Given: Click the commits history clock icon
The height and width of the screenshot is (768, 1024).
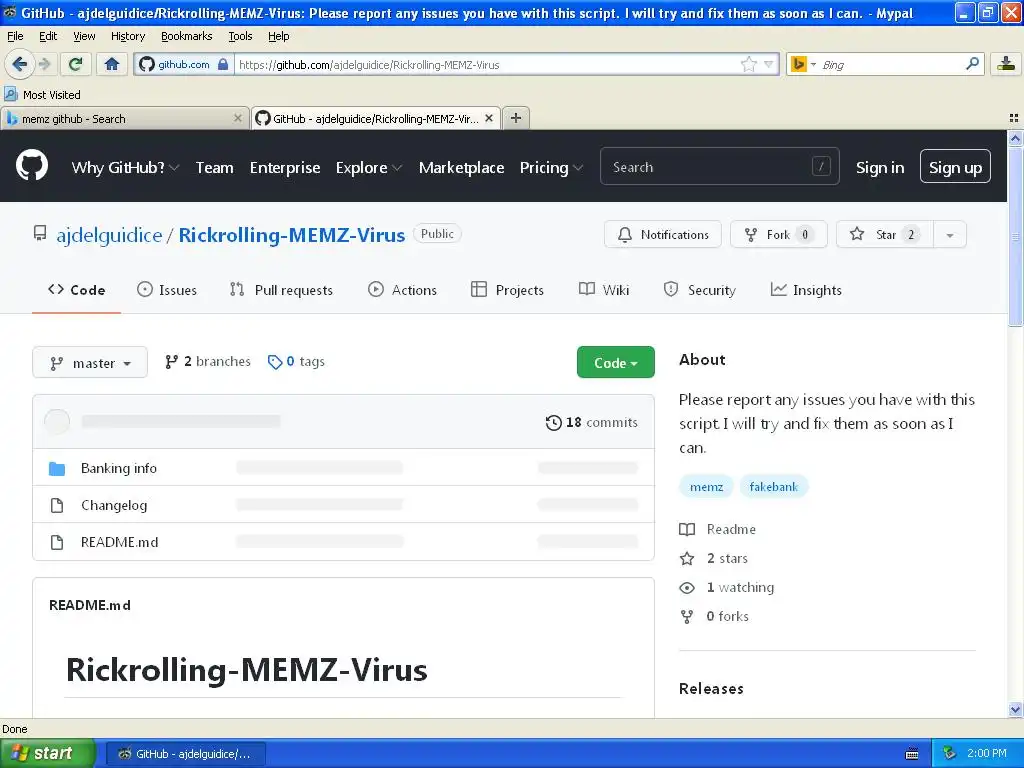Looking at the screenshot, I should pos(553,423).
